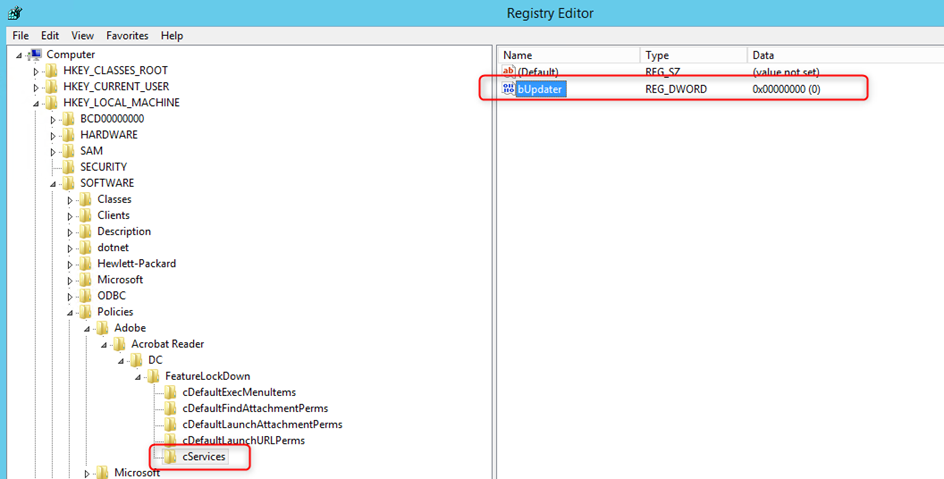Expand the HKEY_CLASSES_ROOT tree node
The image size is (944, 479).
[x=37, y=71]
